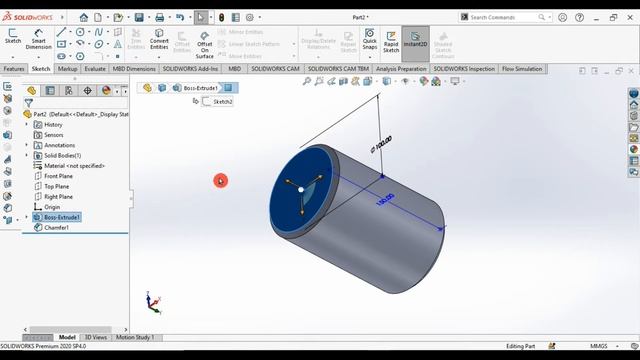Click Boss-Extrude1 in the breadcrumb bar
640x360 pixels.
pyautogui.click(x=196, y=88)
